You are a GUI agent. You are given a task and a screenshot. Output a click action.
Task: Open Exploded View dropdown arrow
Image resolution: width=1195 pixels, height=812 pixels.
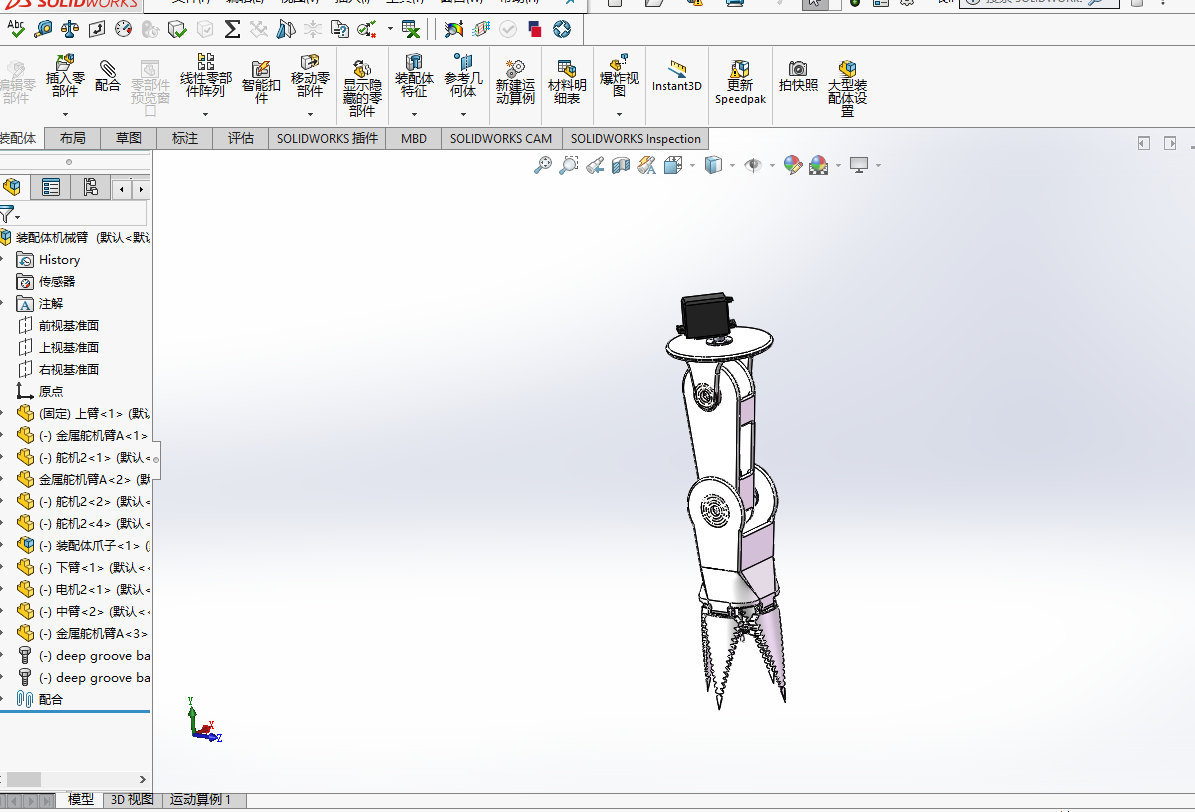coord(620,114)
